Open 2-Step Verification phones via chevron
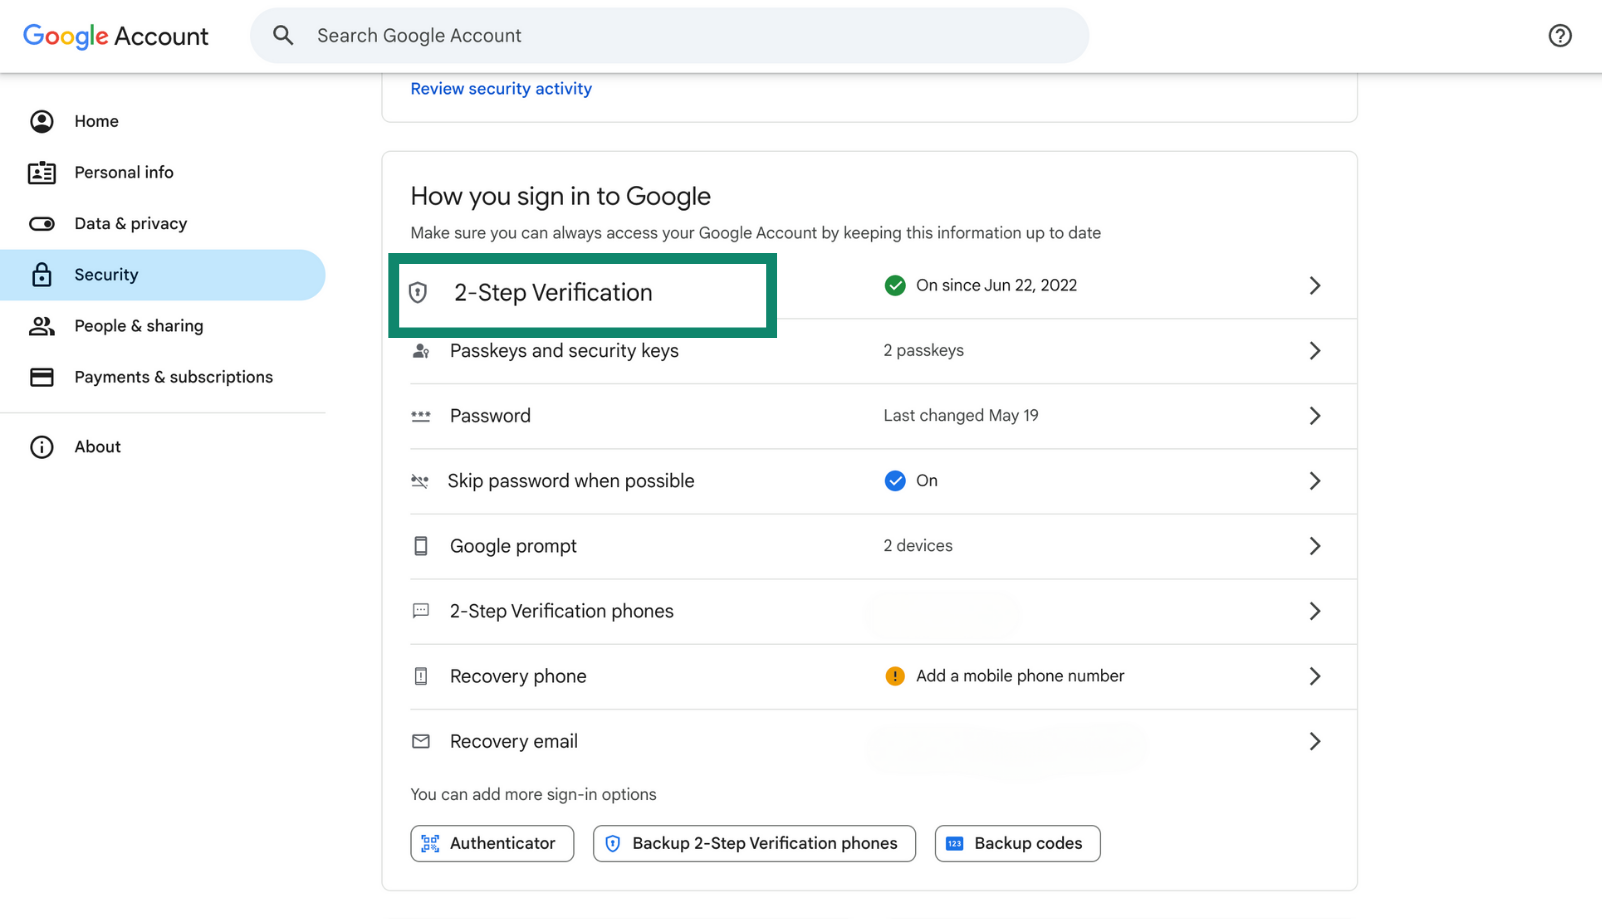 (1315, 611)
